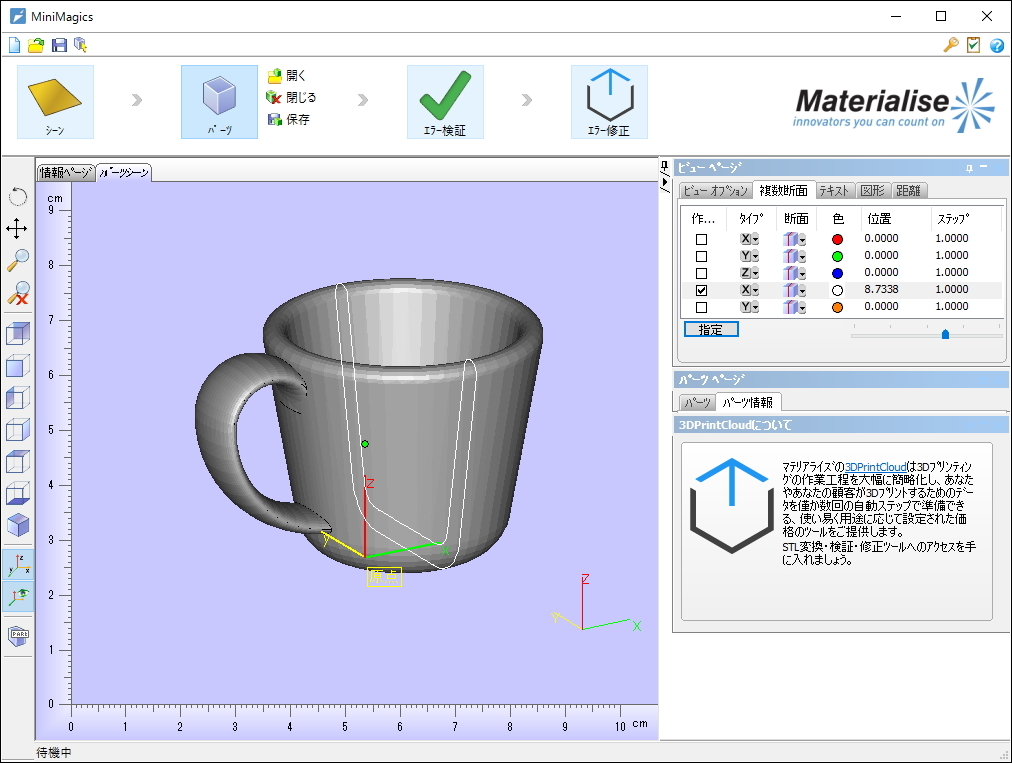This screenshot has width=1012, height=763.
Task: Click the fourth small toolbar icon beside Save
Action: click(x=80, y=45)
